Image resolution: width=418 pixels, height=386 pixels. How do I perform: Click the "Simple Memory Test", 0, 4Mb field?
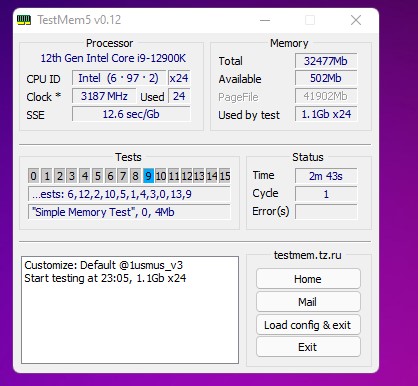coord(129,212)
